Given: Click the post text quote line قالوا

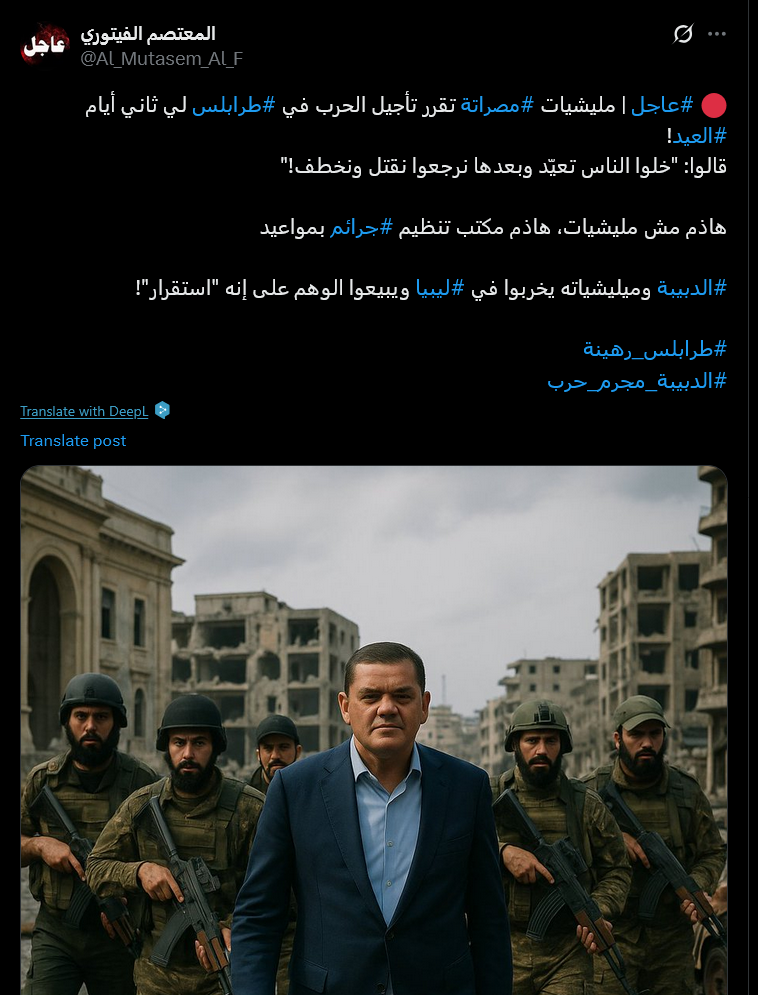Looking at the screenshot, I should (x=503, y=166).
